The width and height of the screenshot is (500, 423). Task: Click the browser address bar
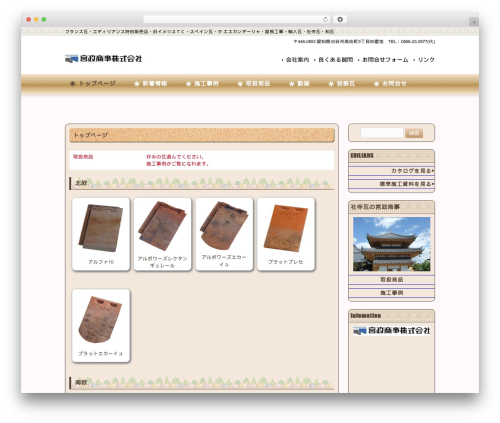coord(236,19)
